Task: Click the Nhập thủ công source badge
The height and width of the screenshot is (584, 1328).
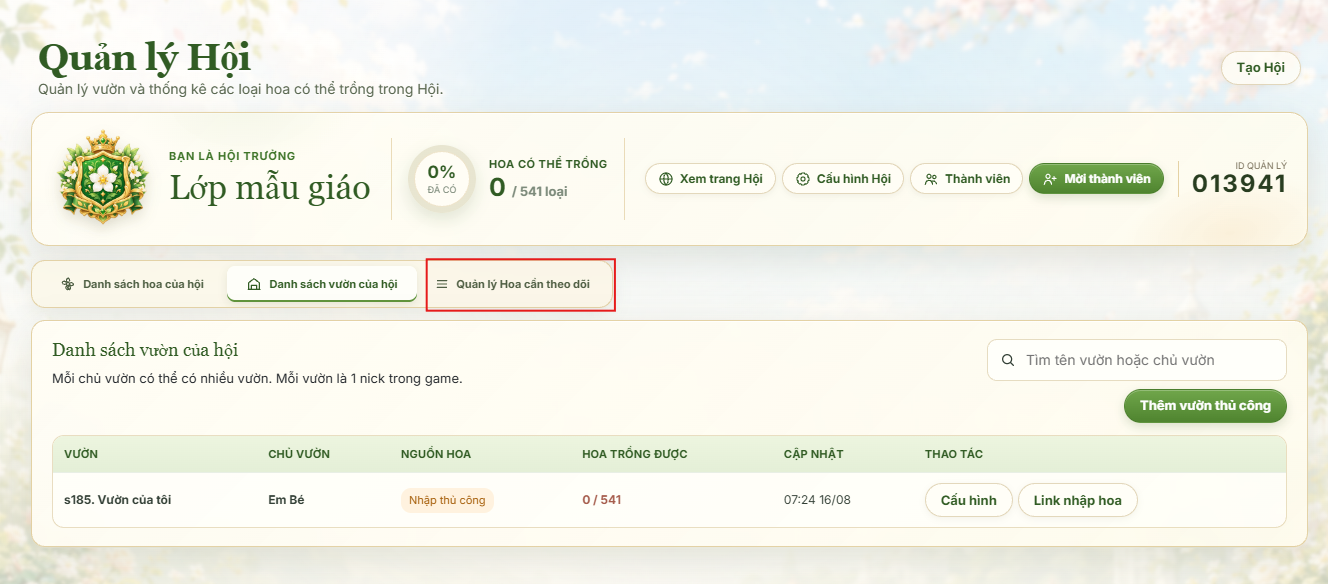Action: pos(447,500)
